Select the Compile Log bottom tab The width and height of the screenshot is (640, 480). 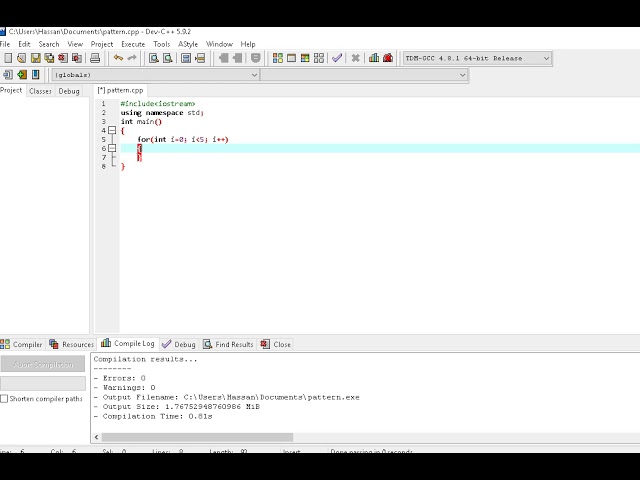click(x=128, y=344)
